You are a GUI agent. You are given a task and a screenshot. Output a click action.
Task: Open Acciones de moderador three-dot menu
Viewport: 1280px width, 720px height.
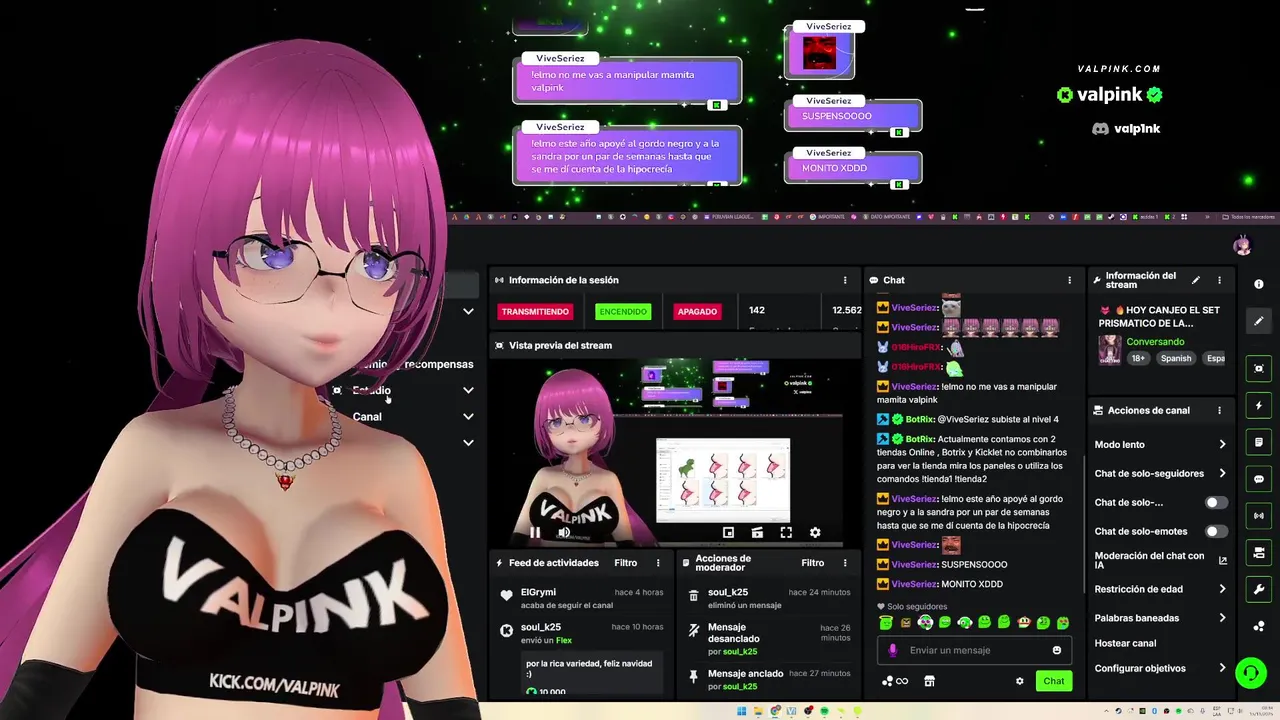pyautogui.click(x=845, y=563)
